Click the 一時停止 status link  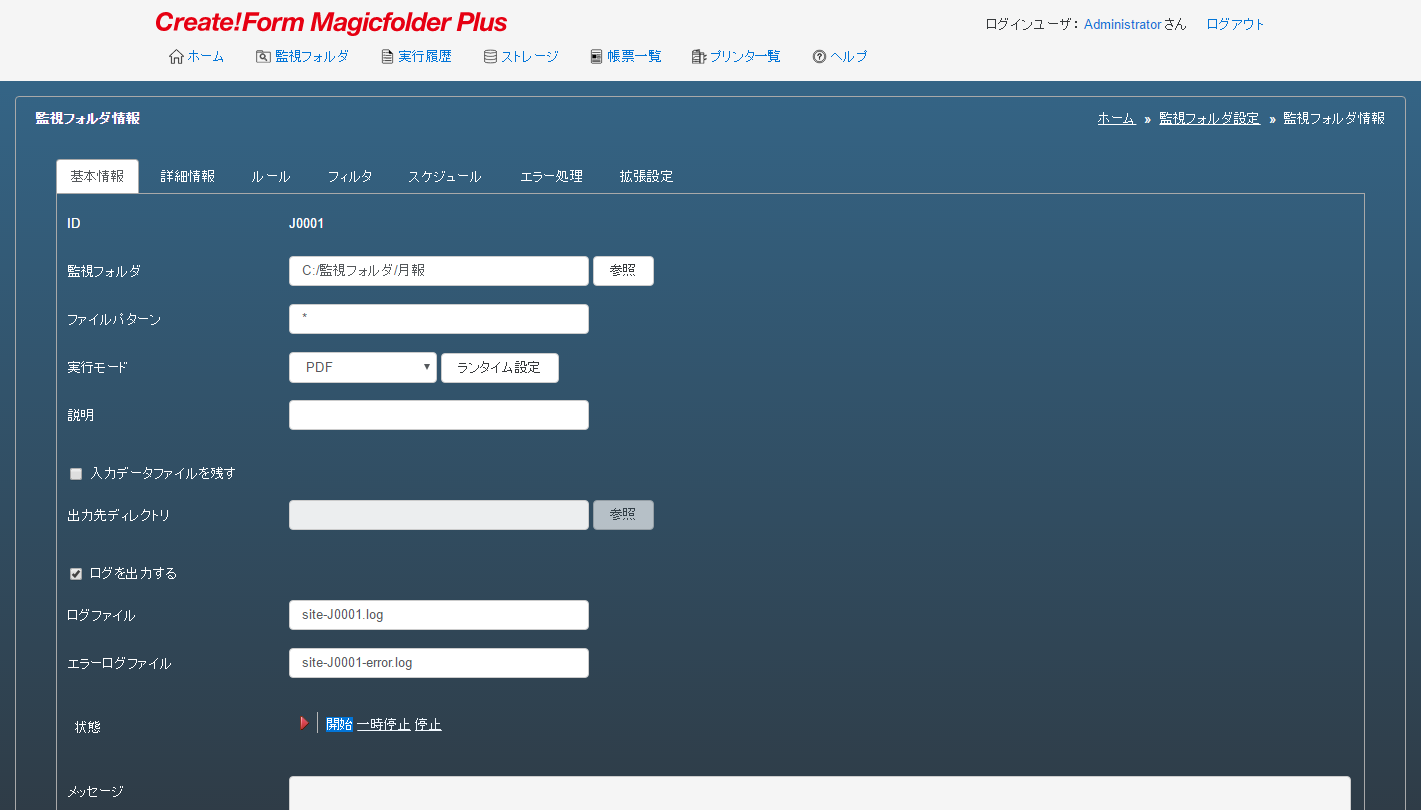point(384,724)
